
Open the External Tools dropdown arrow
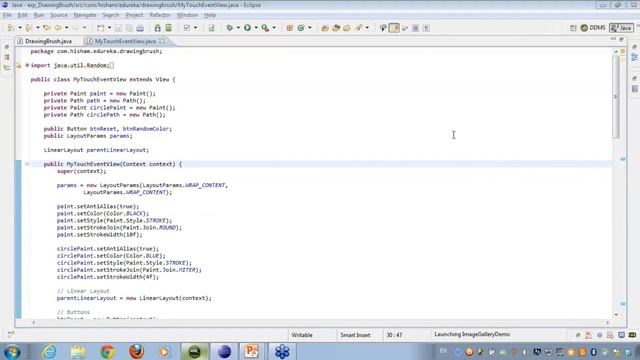pos(274,28)
